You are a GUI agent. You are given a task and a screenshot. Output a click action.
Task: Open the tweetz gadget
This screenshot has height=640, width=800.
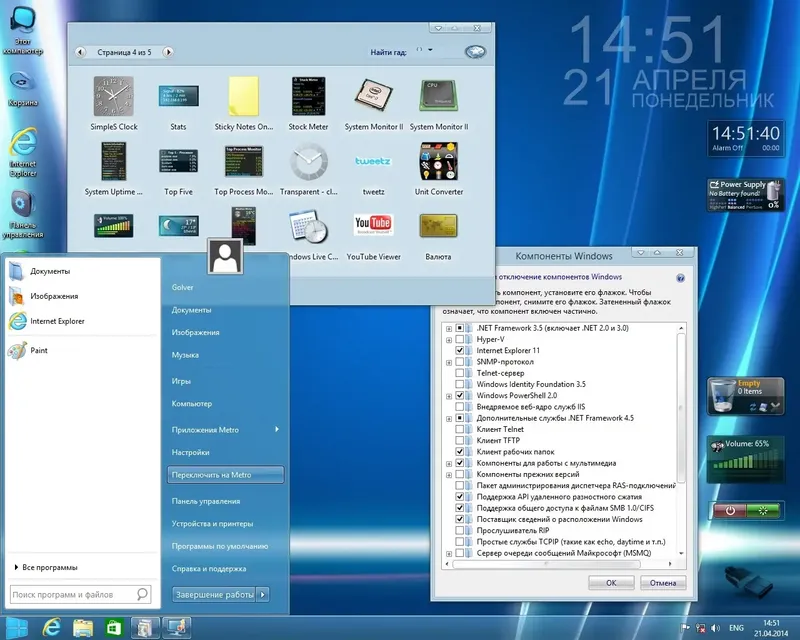(x=373, y=163)
